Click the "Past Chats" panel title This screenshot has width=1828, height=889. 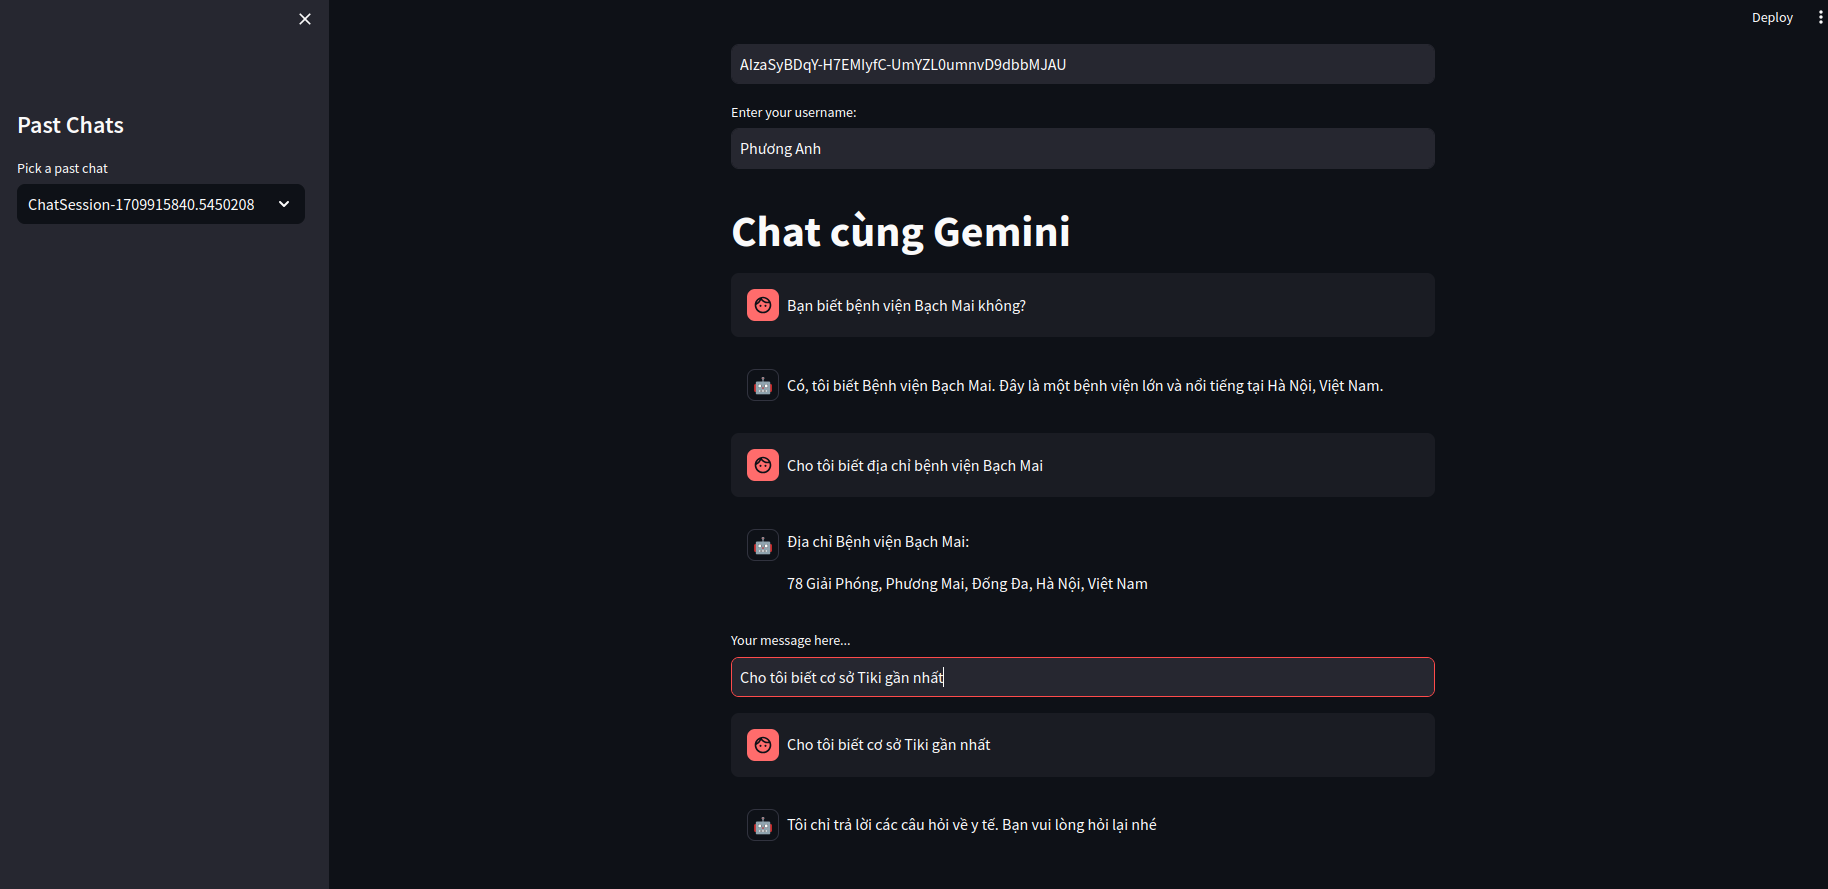[69, 125]
